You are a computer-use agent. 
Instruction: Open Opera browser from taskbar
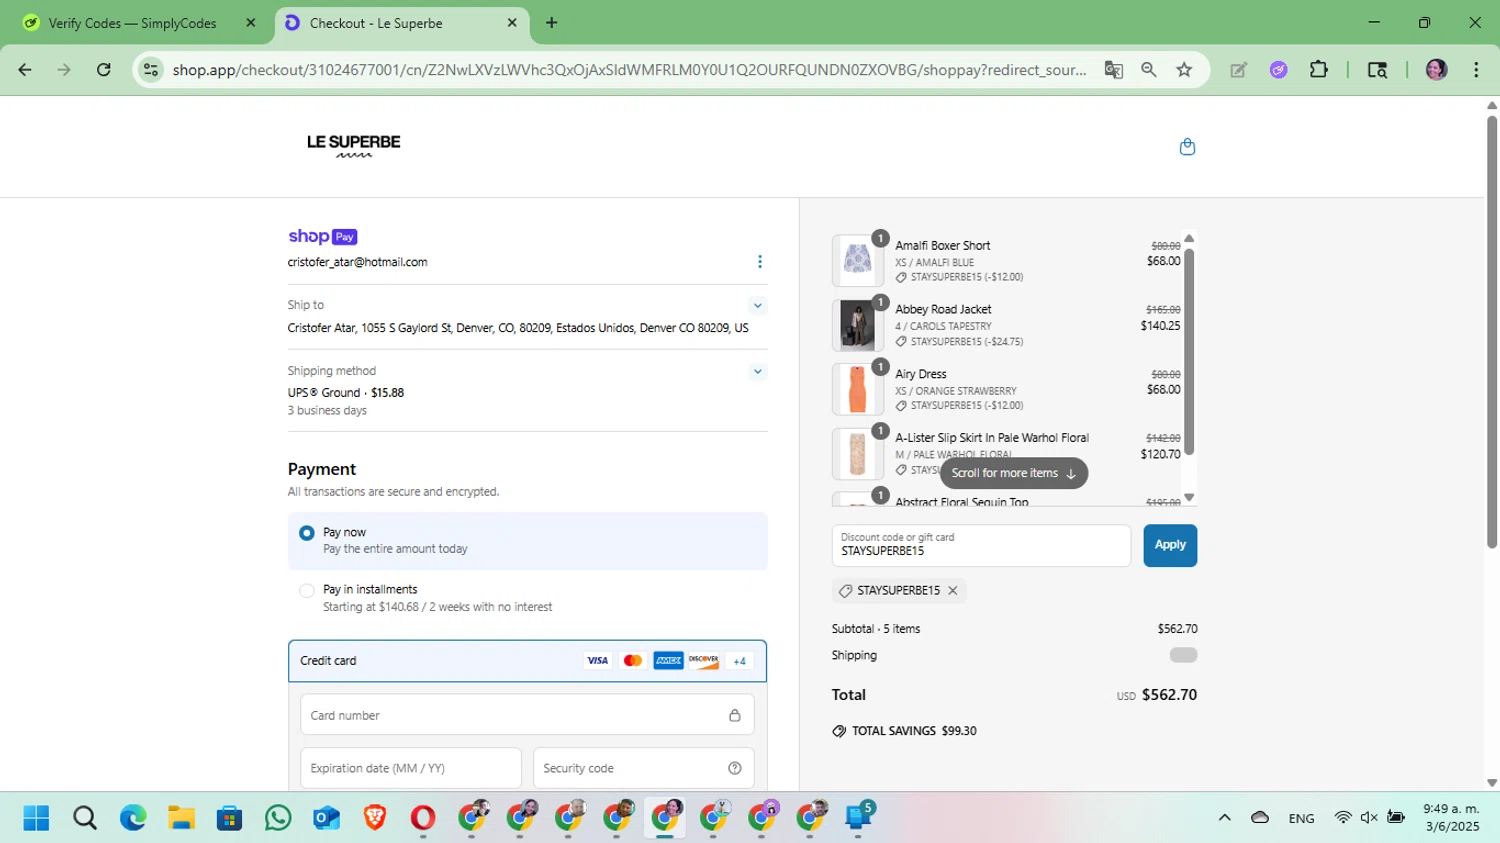coord(423,818)
